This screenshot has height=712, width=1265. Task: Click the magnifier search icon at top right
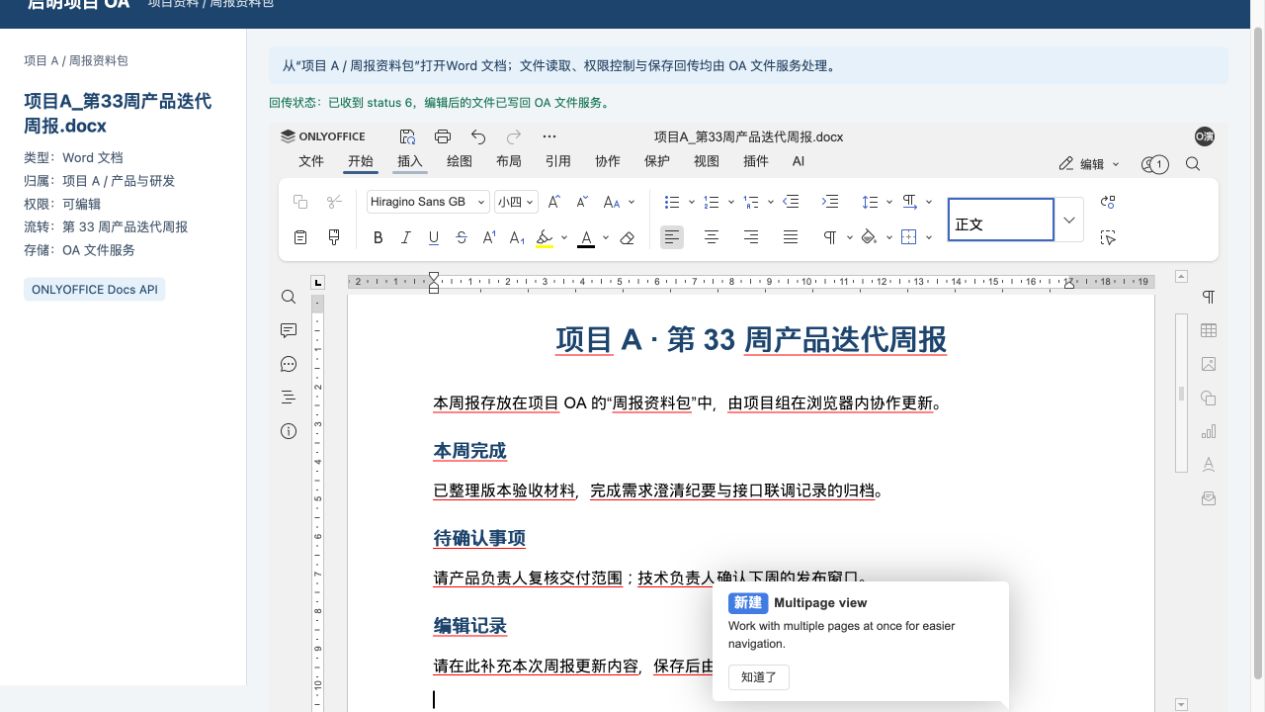pyautogui.click(x=1193, y=164)
